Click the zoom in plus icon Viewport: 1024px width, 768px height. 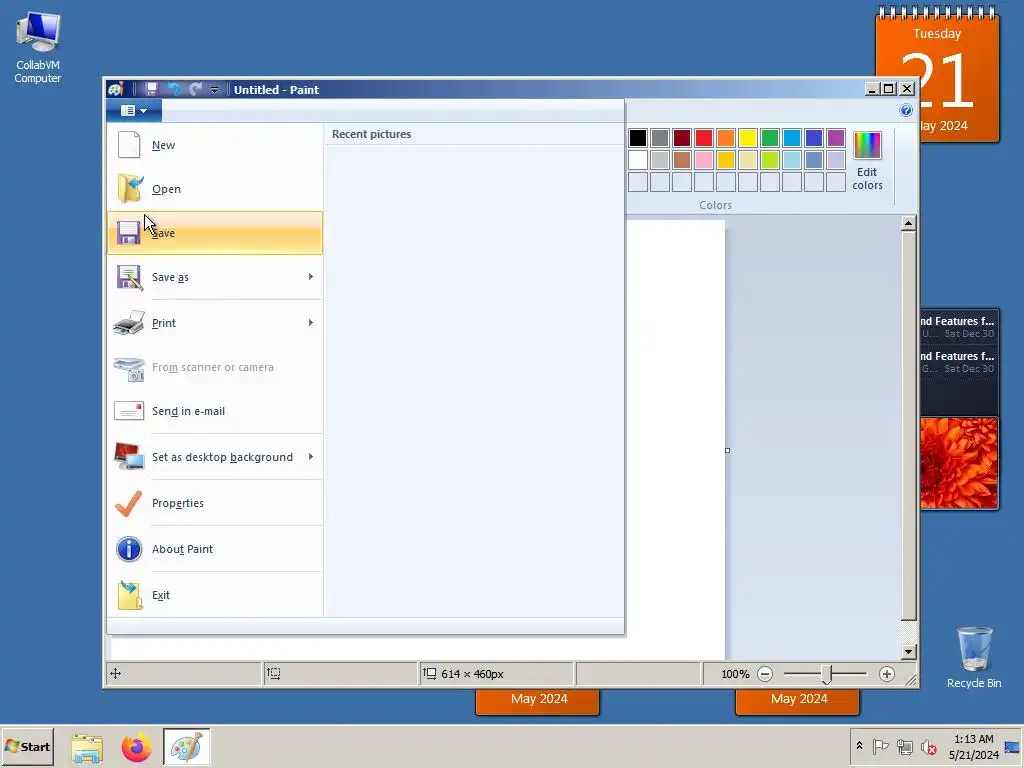click(886, 674)
